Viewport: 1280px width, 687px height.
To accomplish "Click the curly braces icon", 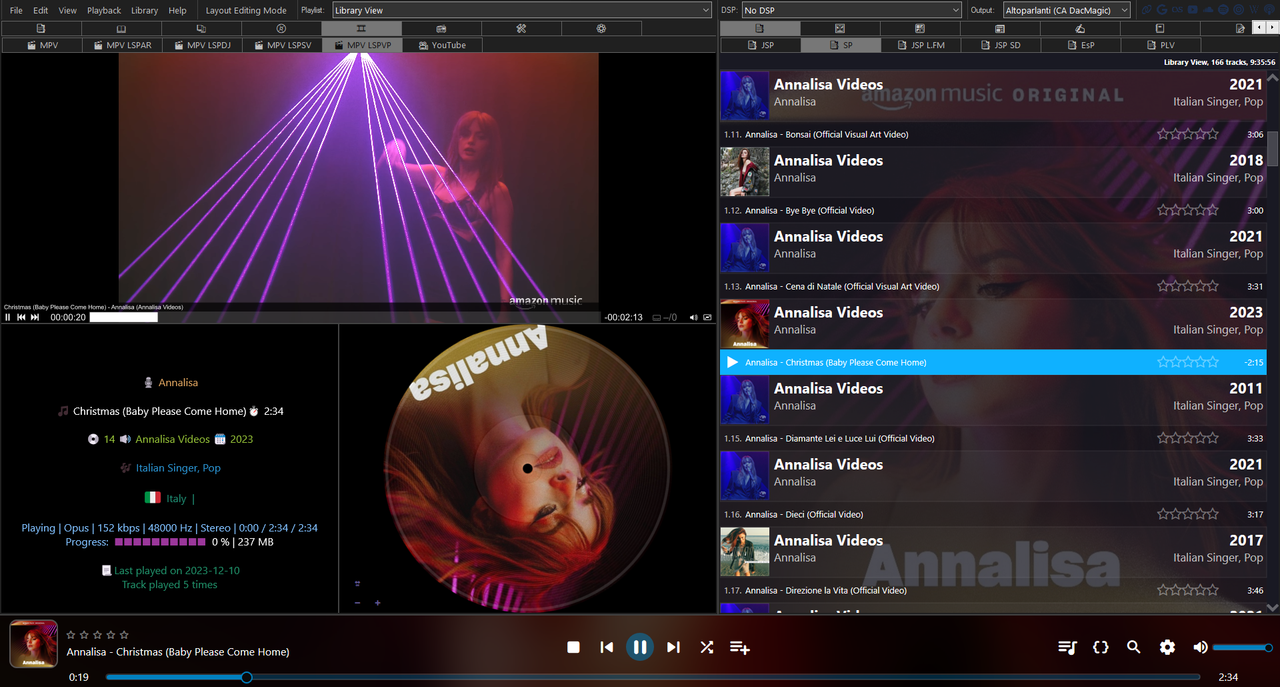I will pos(1101,647).
